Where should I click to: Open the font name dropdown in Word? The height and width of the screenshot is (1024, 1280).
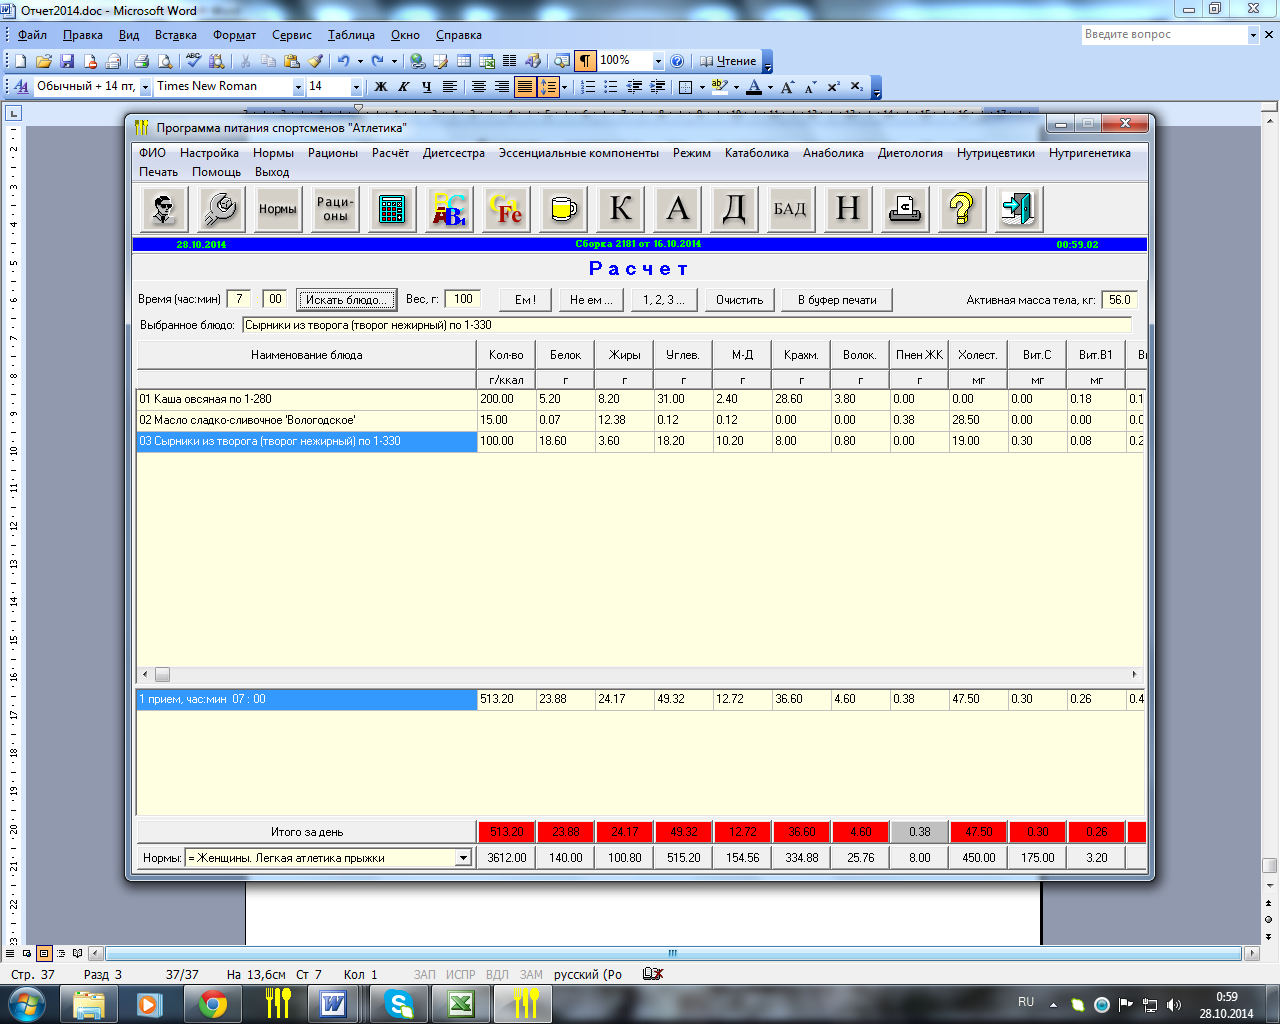coord(298,87)
